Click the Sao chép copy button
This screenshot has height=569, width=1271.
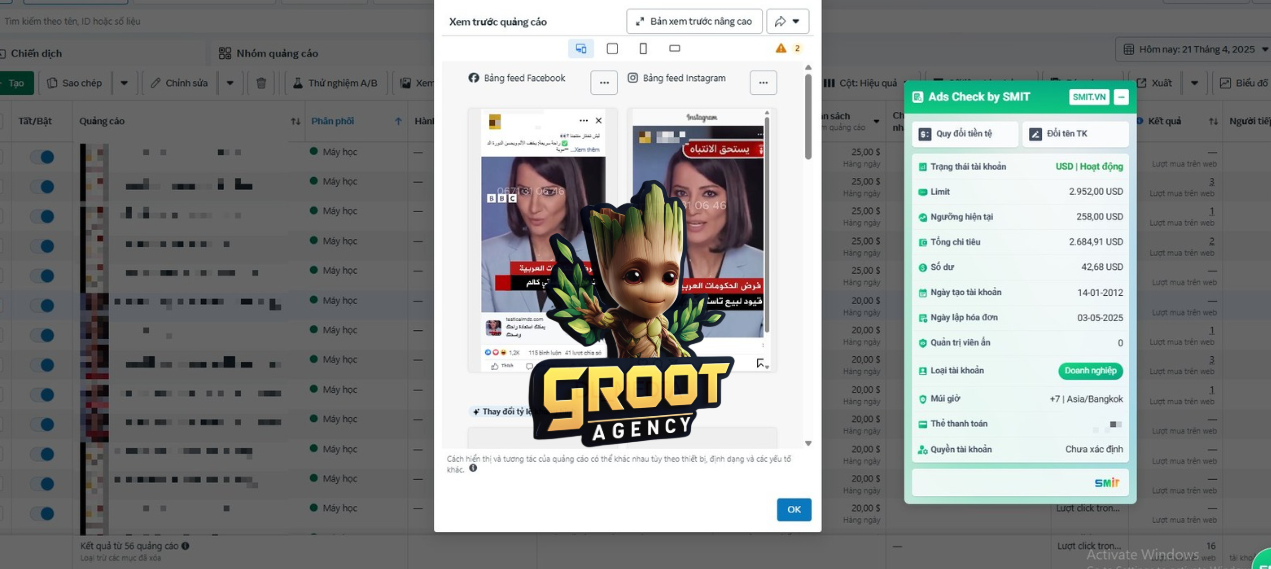pos(74,83)
